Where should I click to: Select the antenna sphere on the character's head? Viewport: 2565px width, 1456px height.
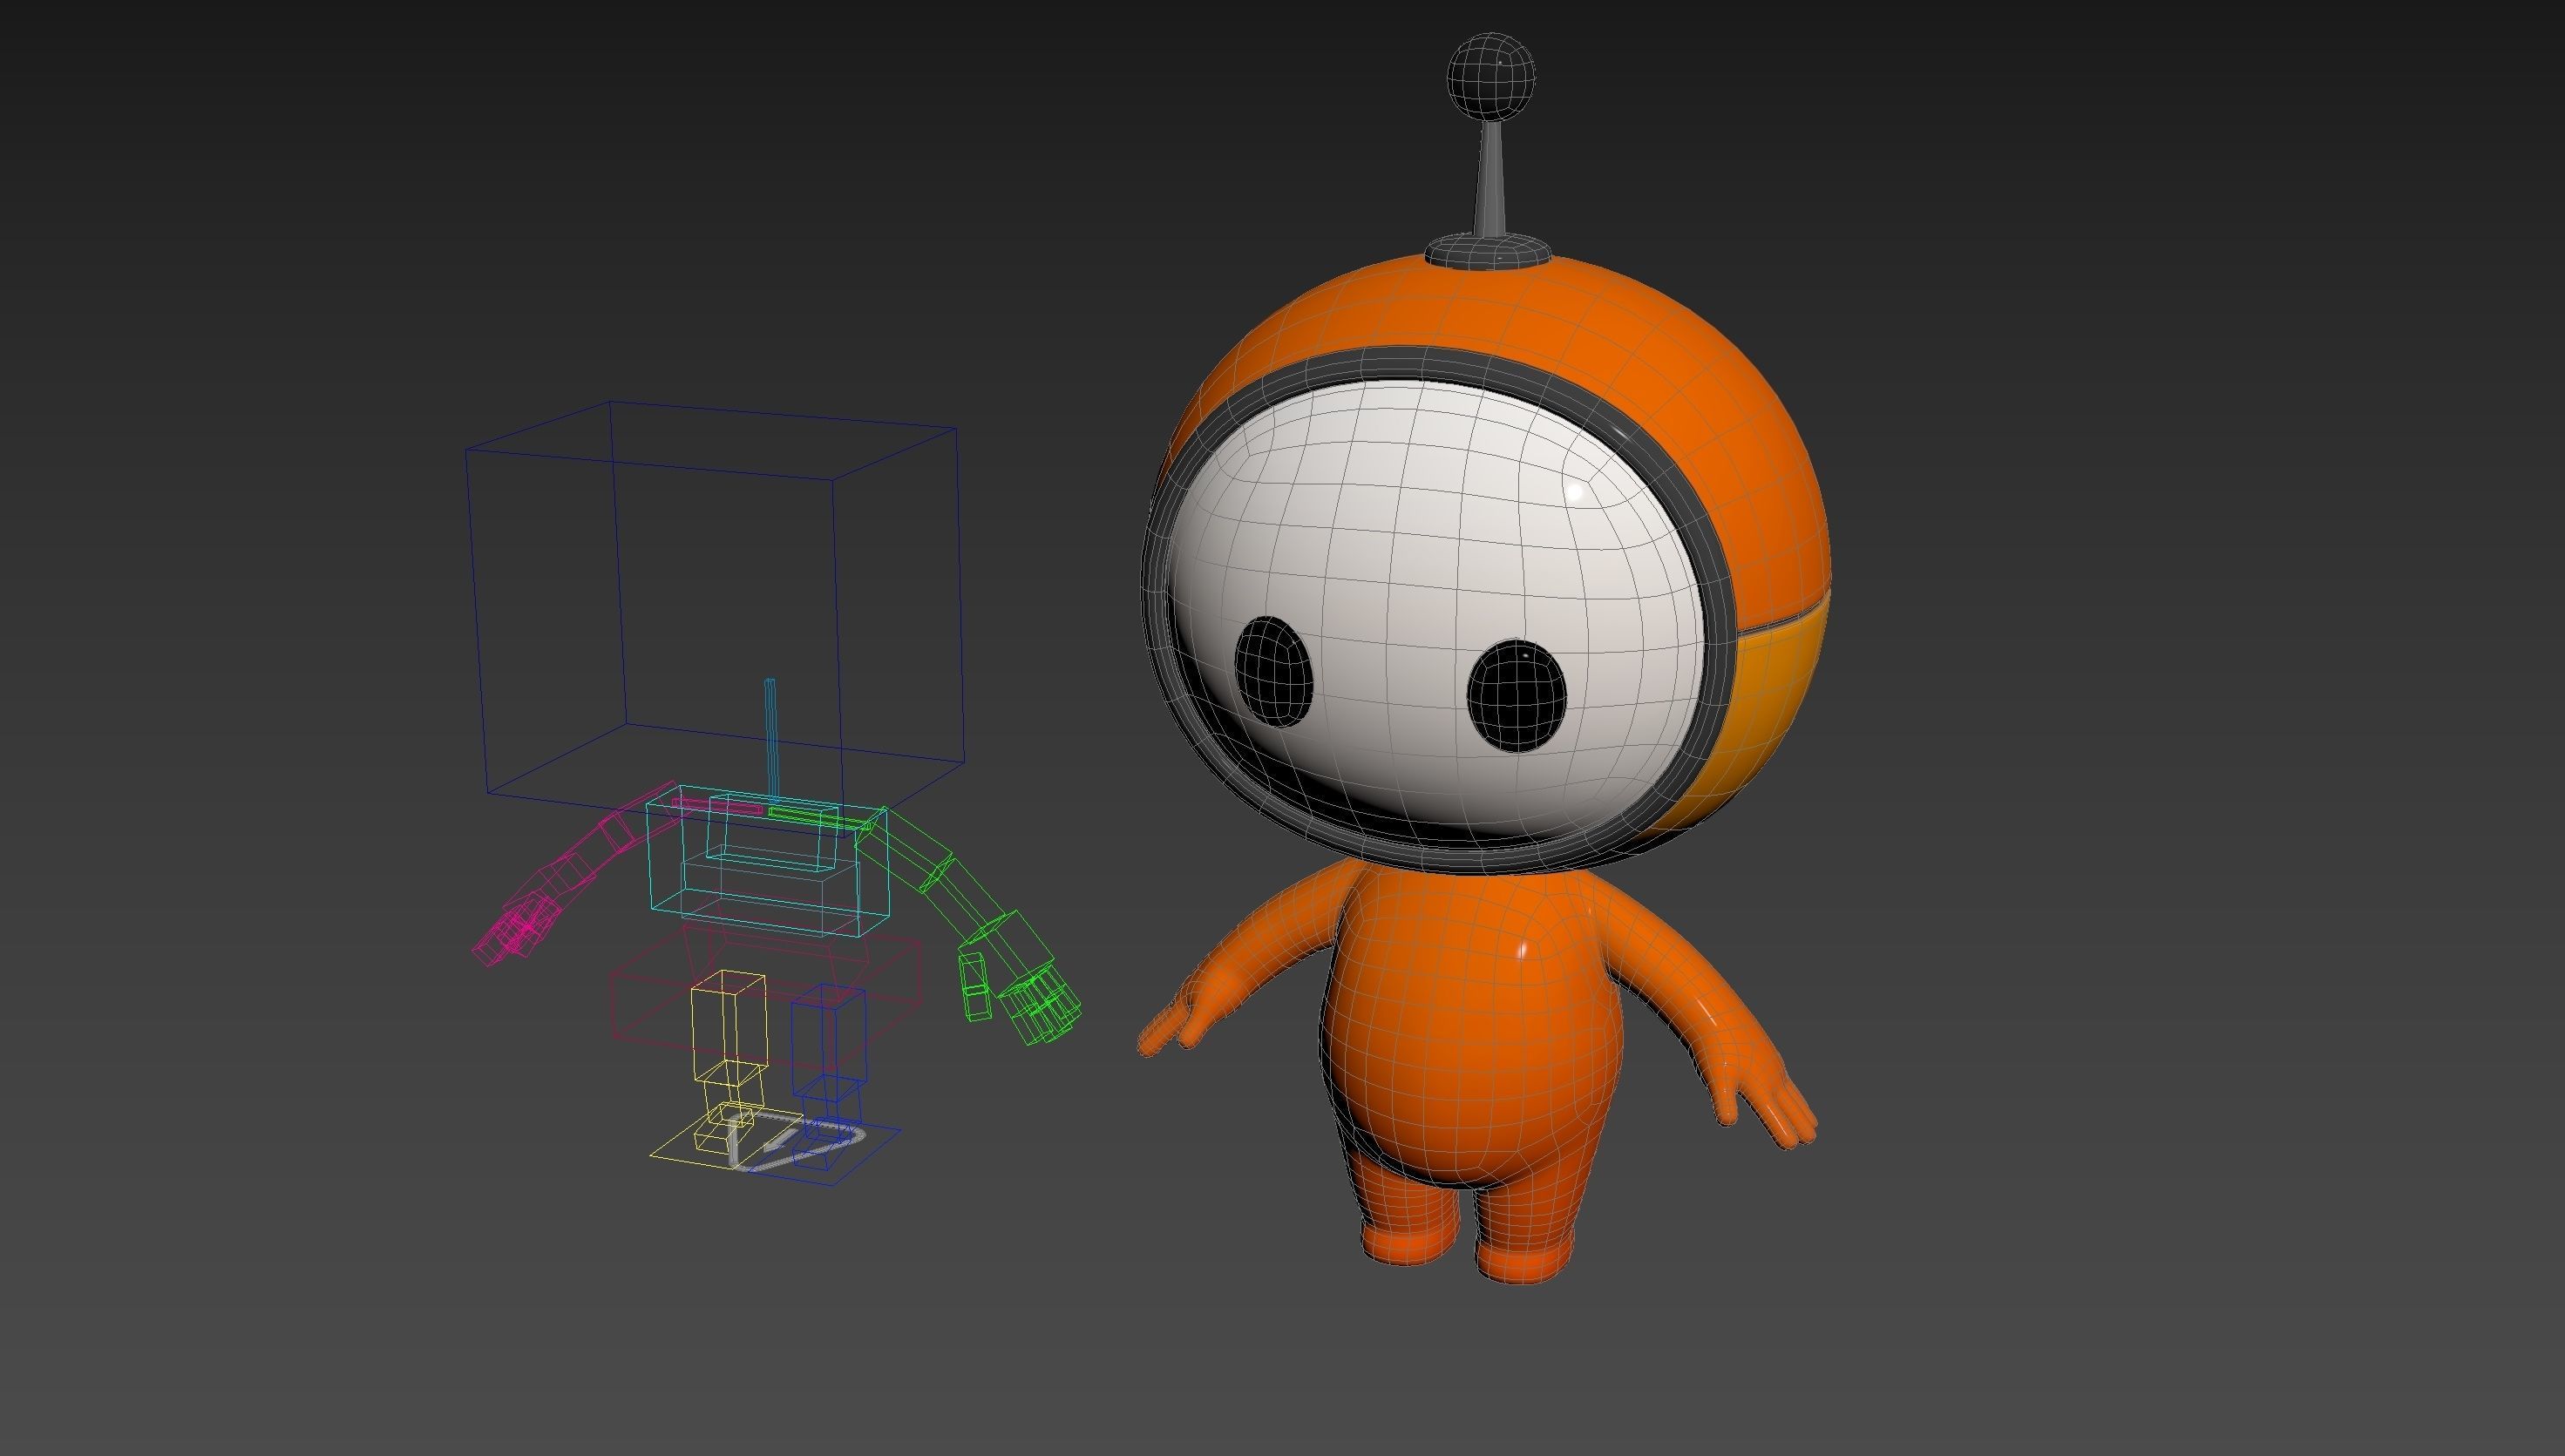(x=1490, y=78)
